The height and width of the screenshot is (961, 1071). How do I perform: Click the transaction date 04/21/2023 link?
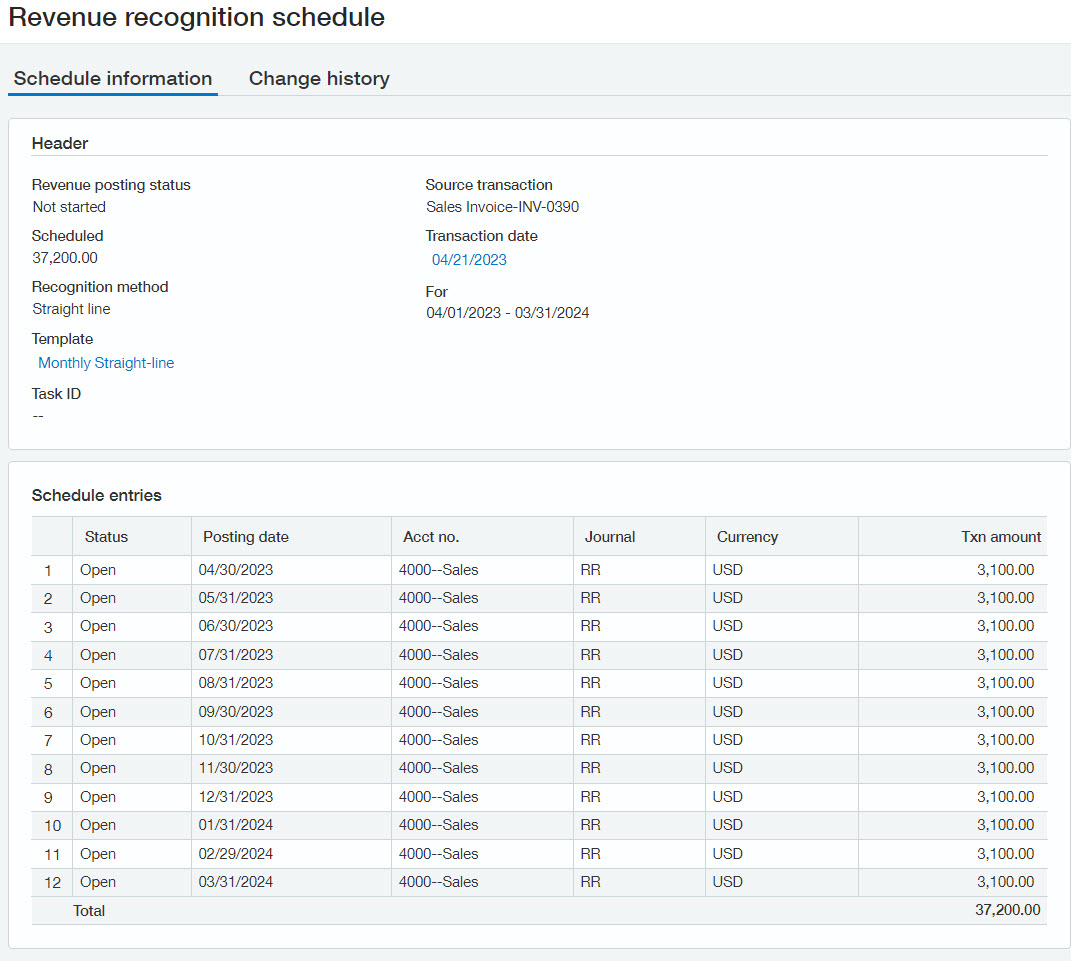point(469,260)
